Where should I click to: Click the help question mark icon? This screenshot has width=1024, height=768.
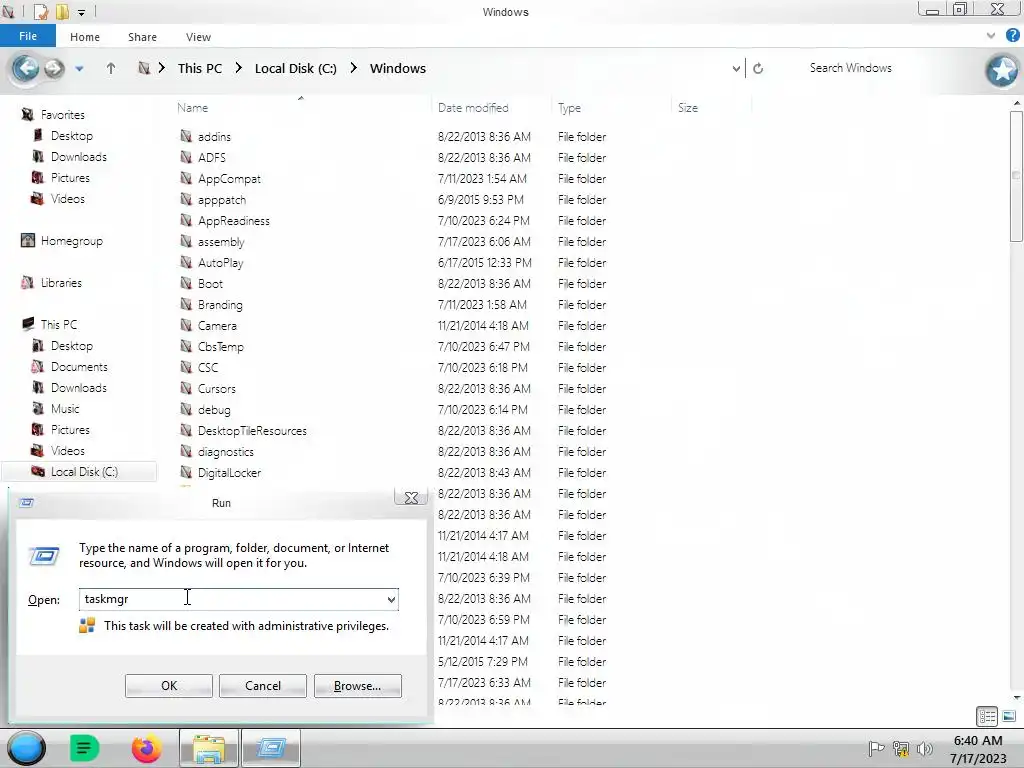[x=1012, y=36]
